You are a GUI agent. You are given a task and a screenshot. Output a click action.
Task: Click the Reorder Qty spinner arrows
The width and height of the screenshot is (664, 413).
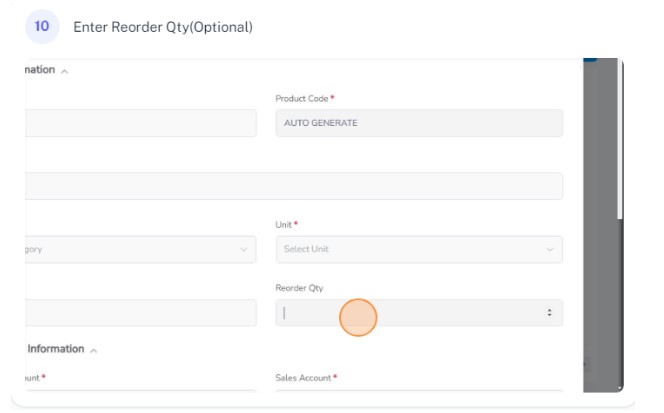tap(549, 313)
